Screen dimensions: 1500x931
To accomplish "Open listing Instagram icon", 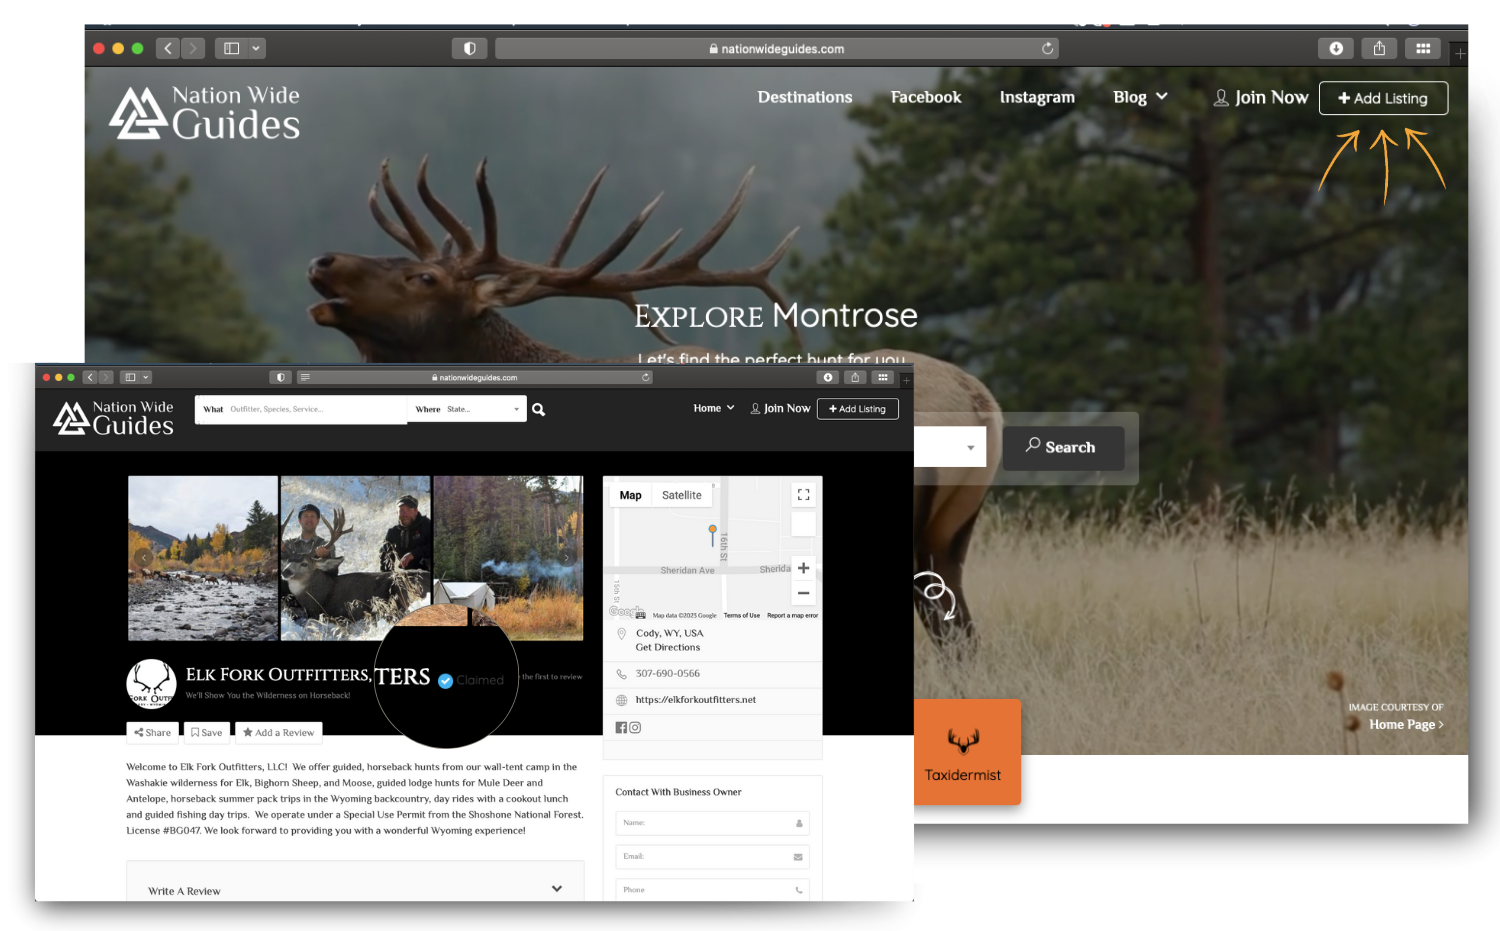I will pos(635,728).
